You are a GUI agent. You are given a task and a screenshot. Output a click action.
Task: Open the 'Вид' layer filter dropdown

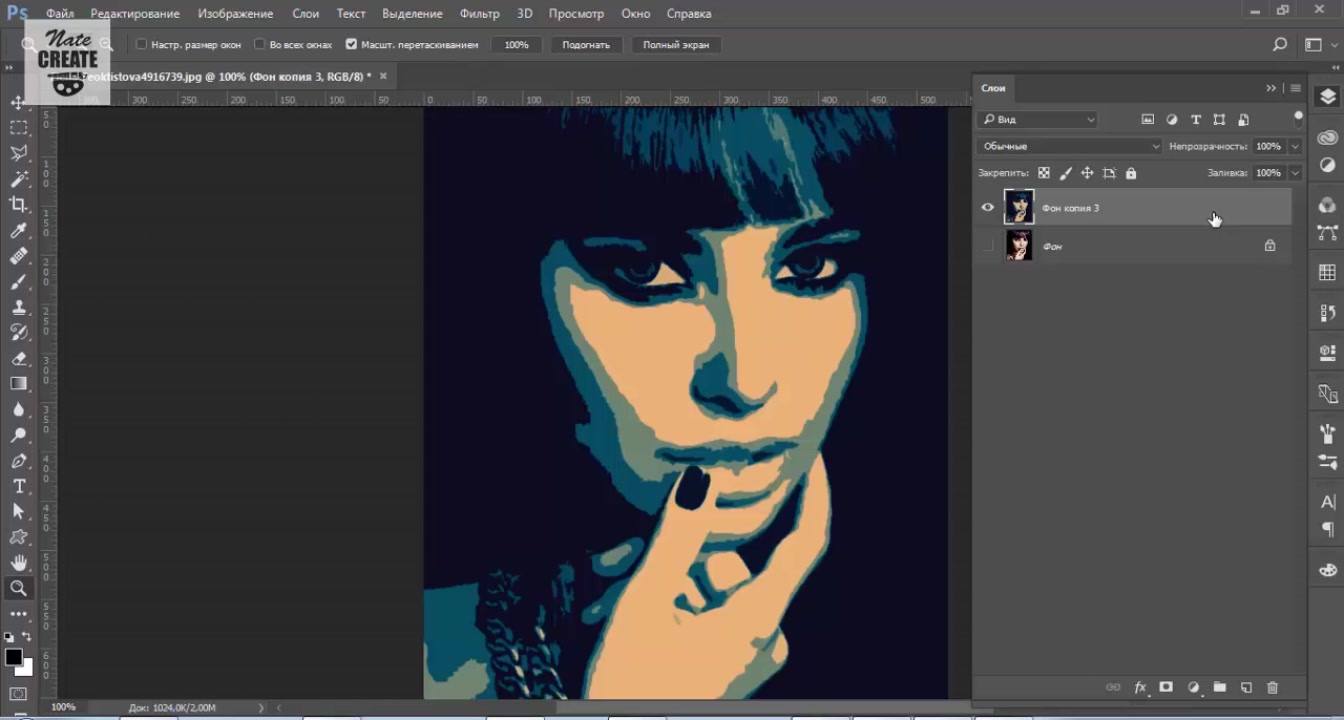click(x=1038, y=120)
